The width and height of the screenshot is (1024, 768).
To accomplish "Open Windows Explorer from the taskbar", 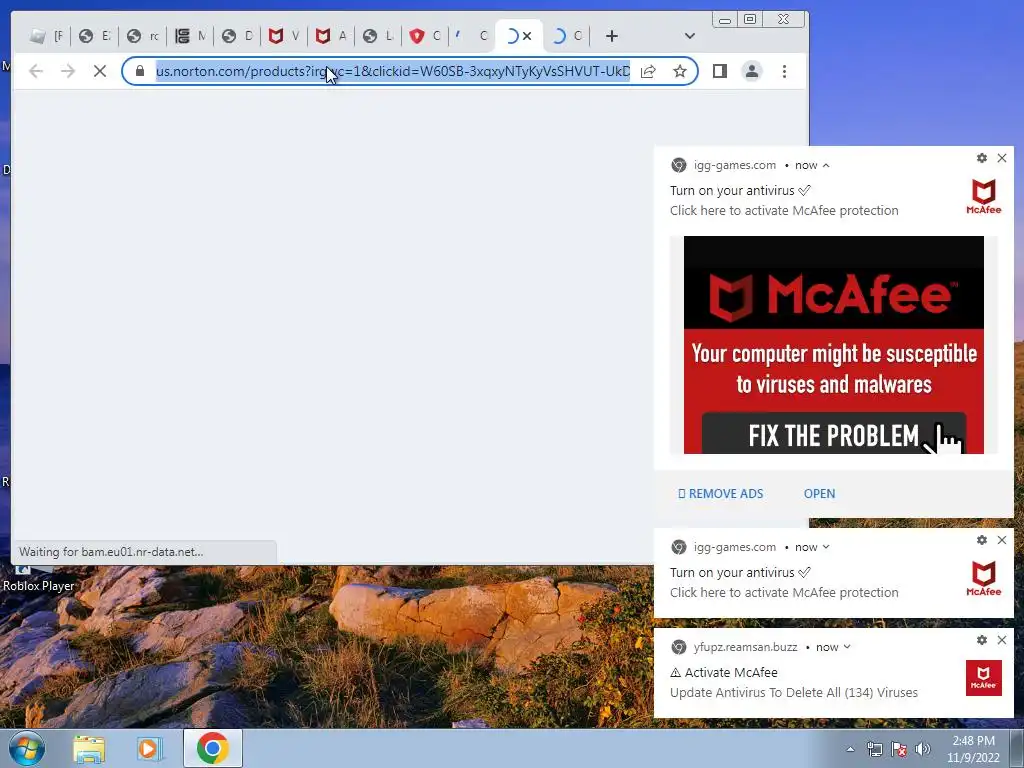I will [89, 749].
